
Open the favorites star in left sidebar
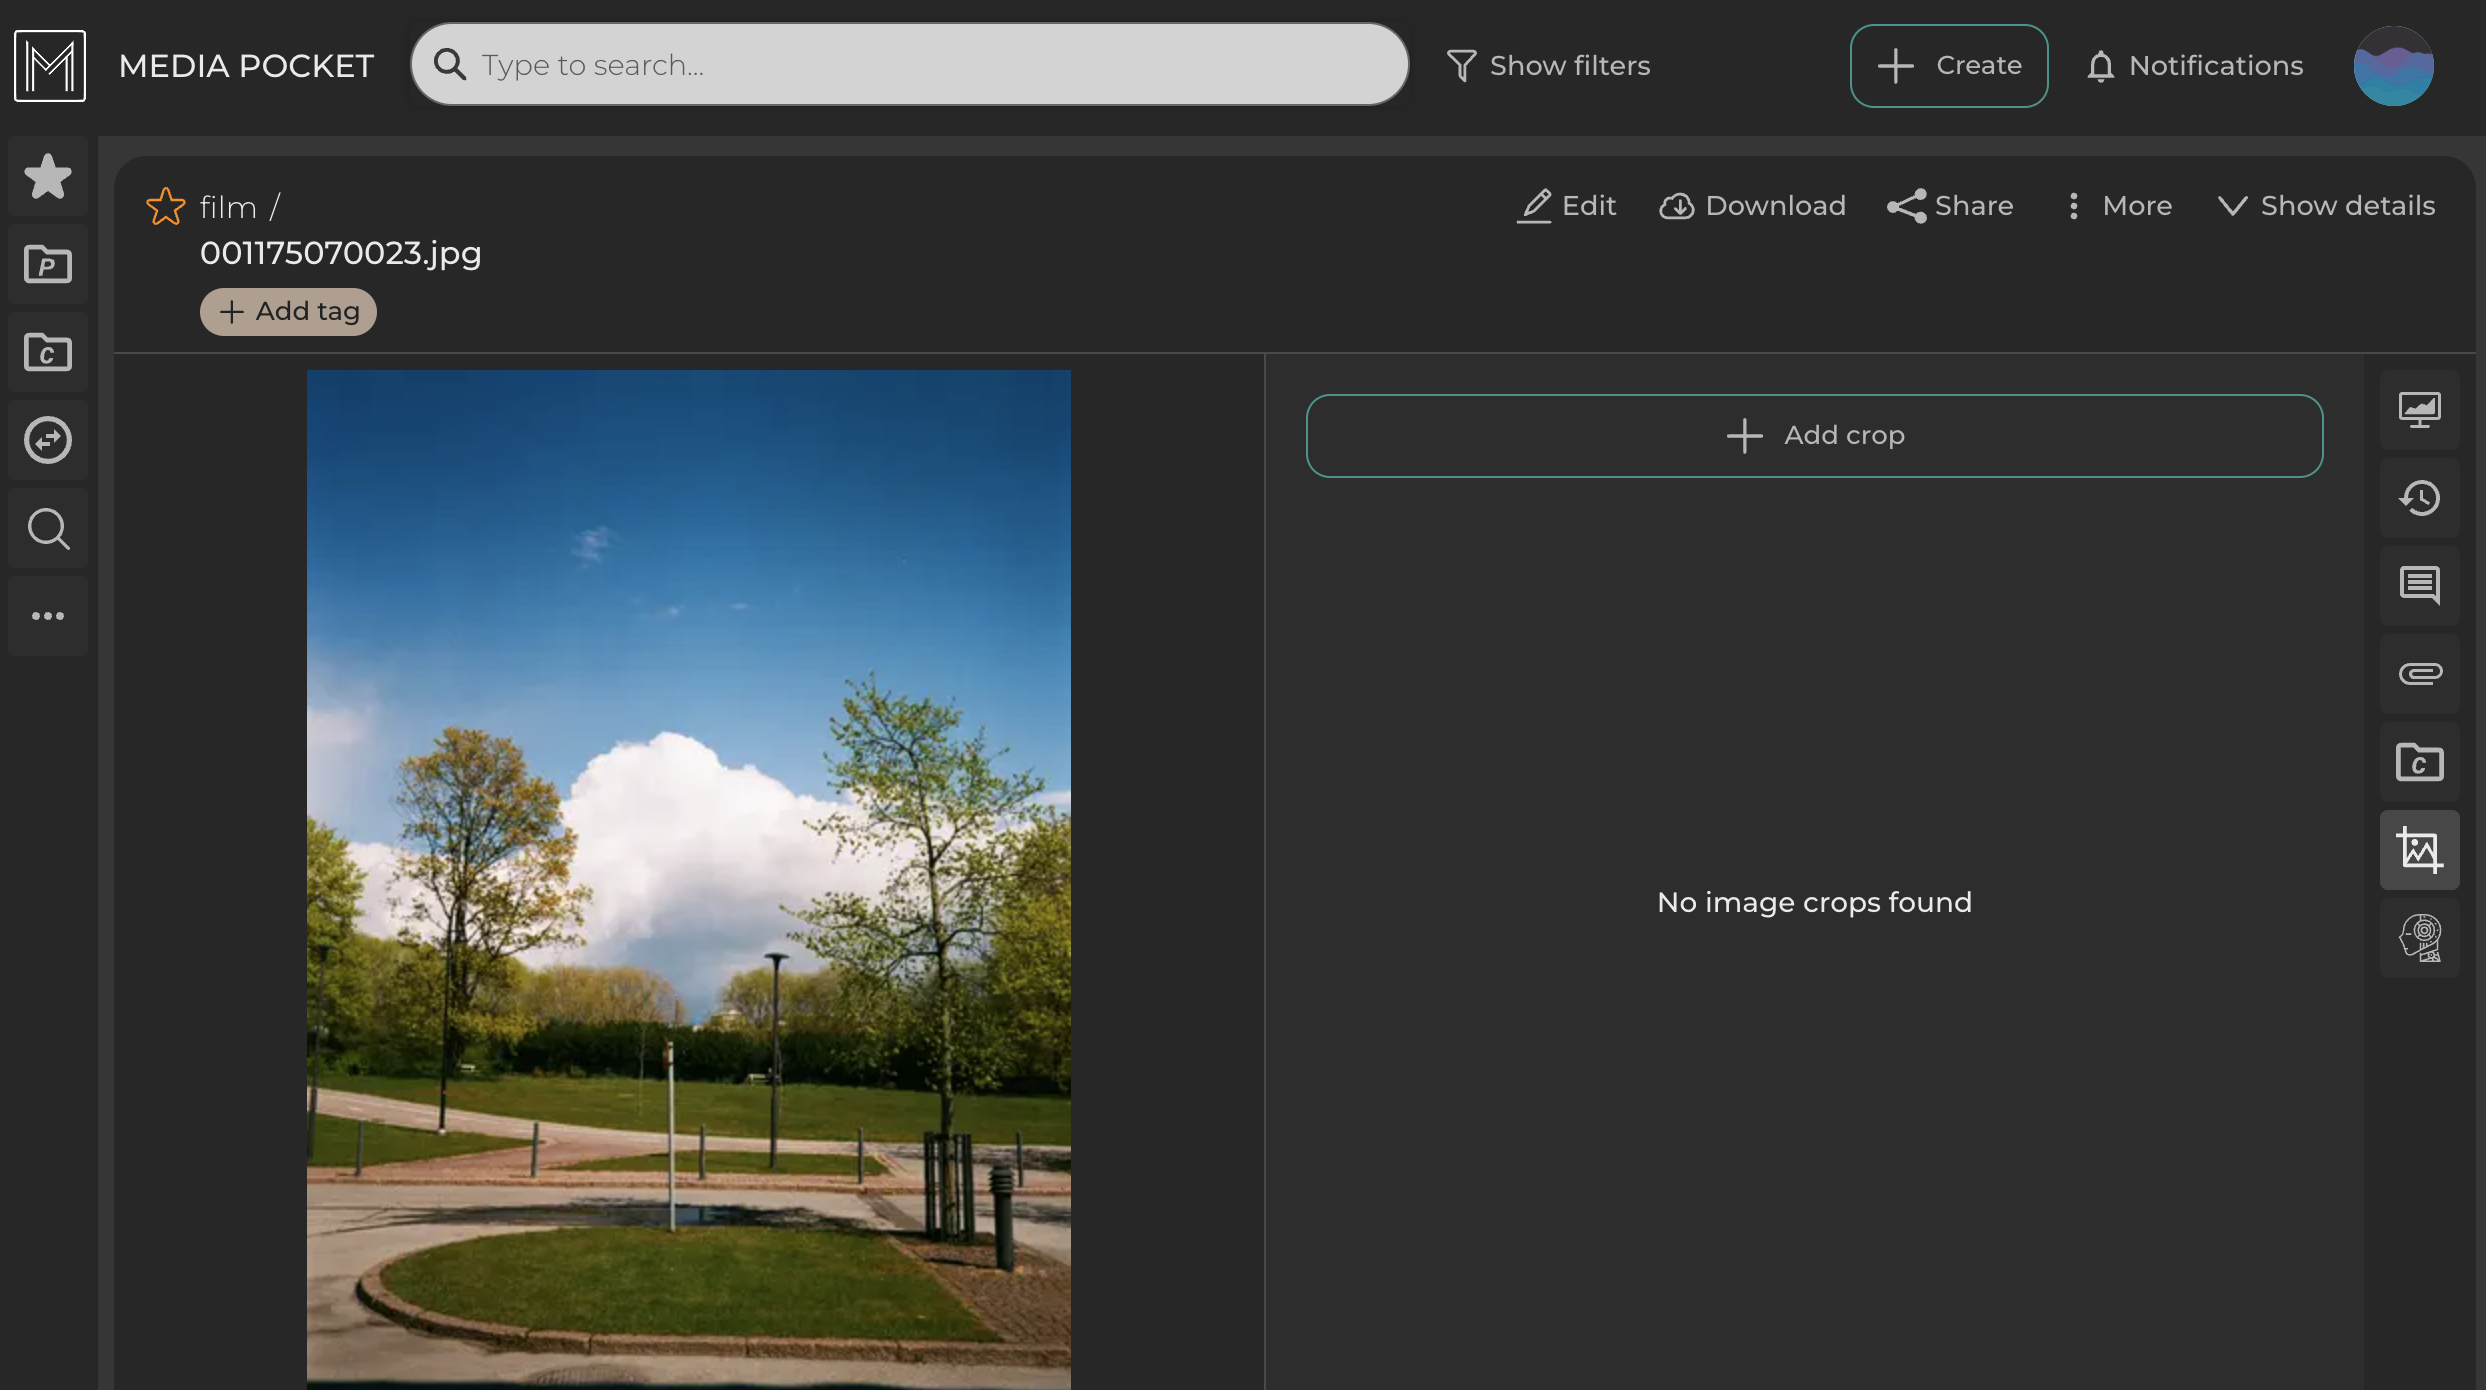(x=47, y=177)
